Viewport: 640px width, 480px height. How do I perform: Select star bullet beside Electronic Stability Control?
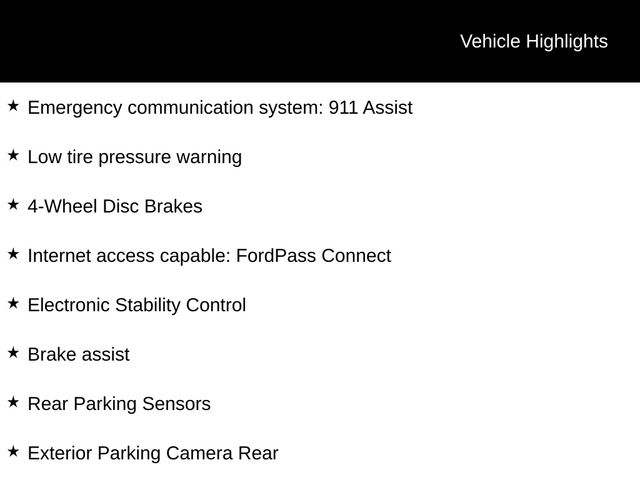(13, 304)
